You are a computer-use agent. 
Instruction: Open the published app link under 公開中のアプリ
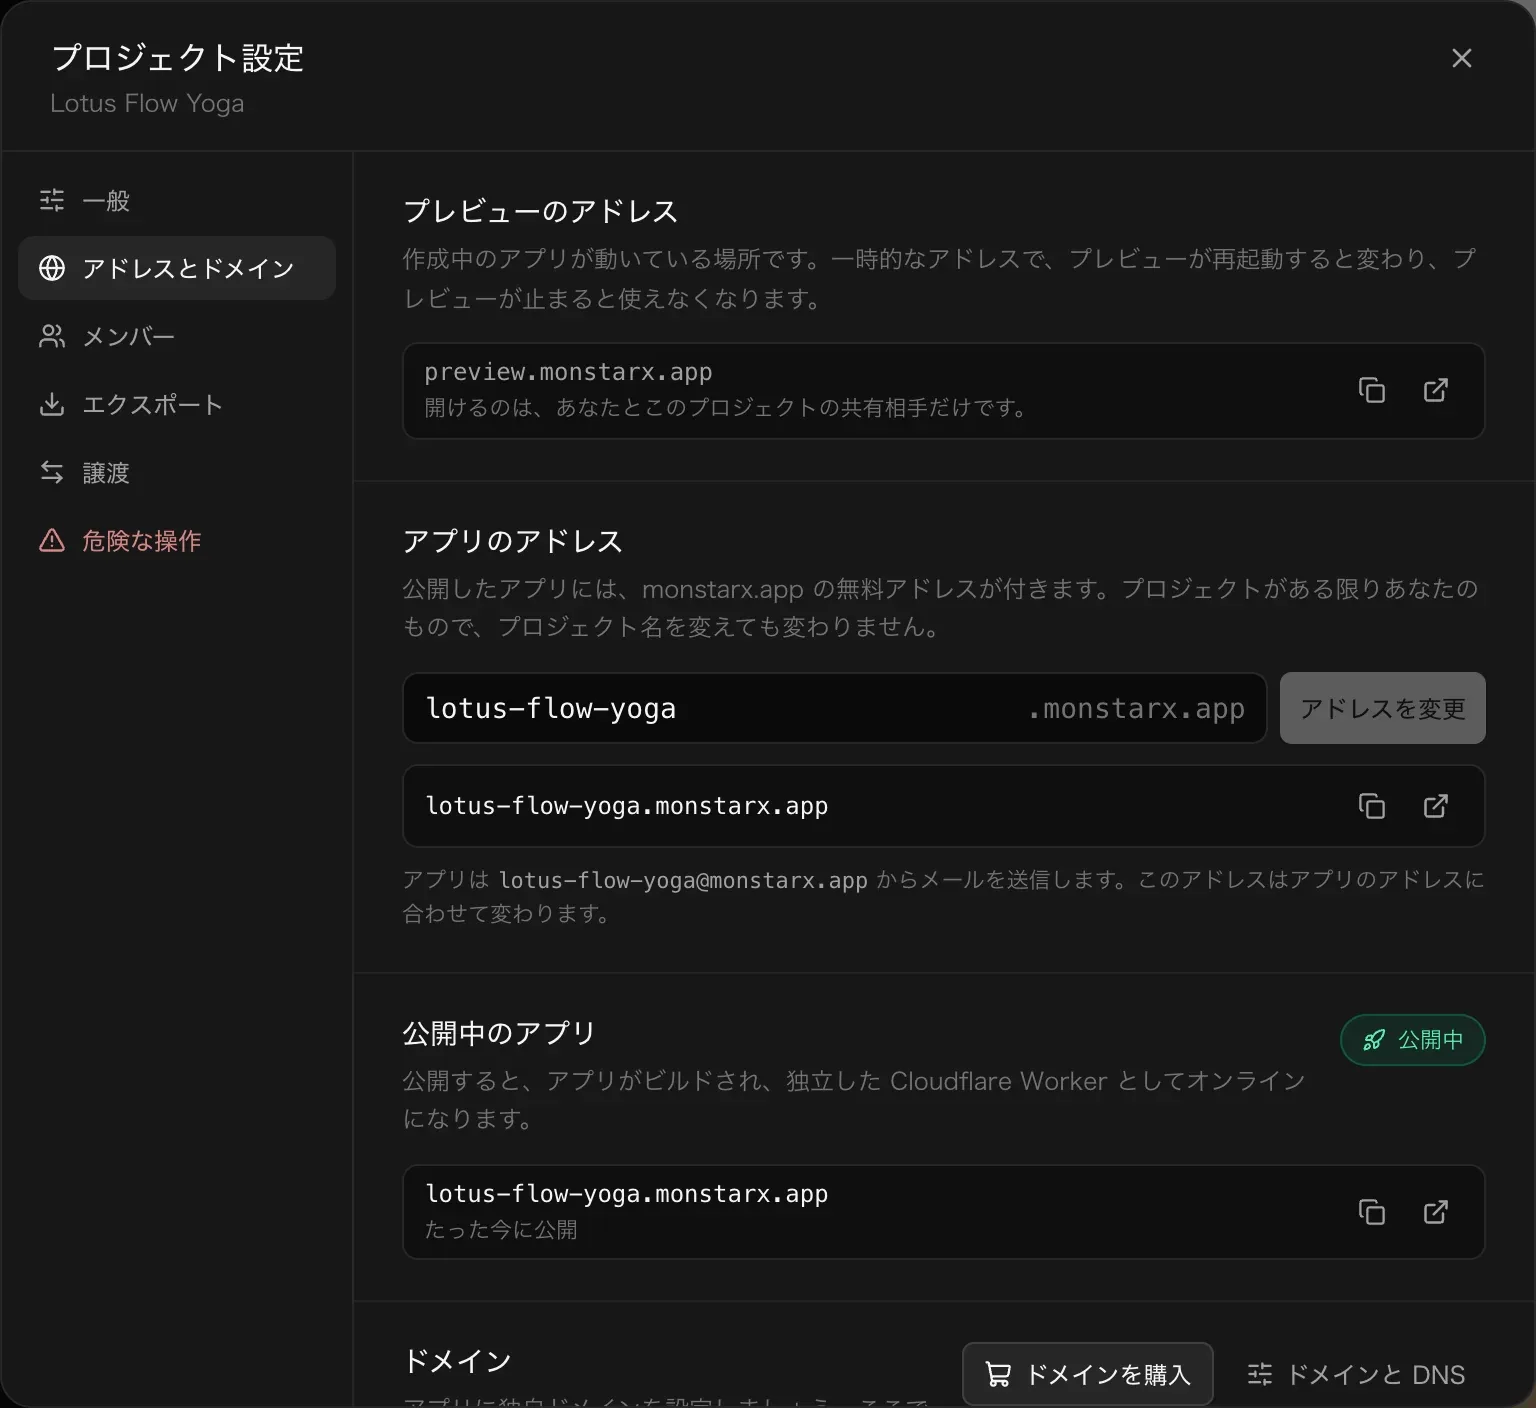1435,1212
